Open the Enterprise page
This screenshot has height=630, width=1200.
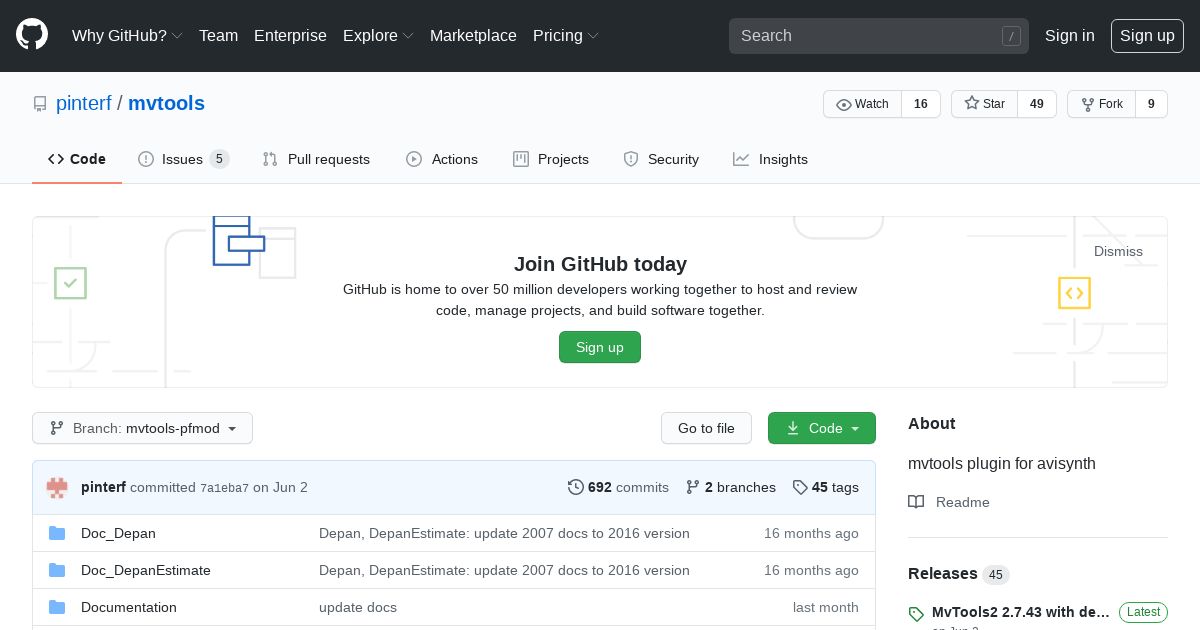290,35
